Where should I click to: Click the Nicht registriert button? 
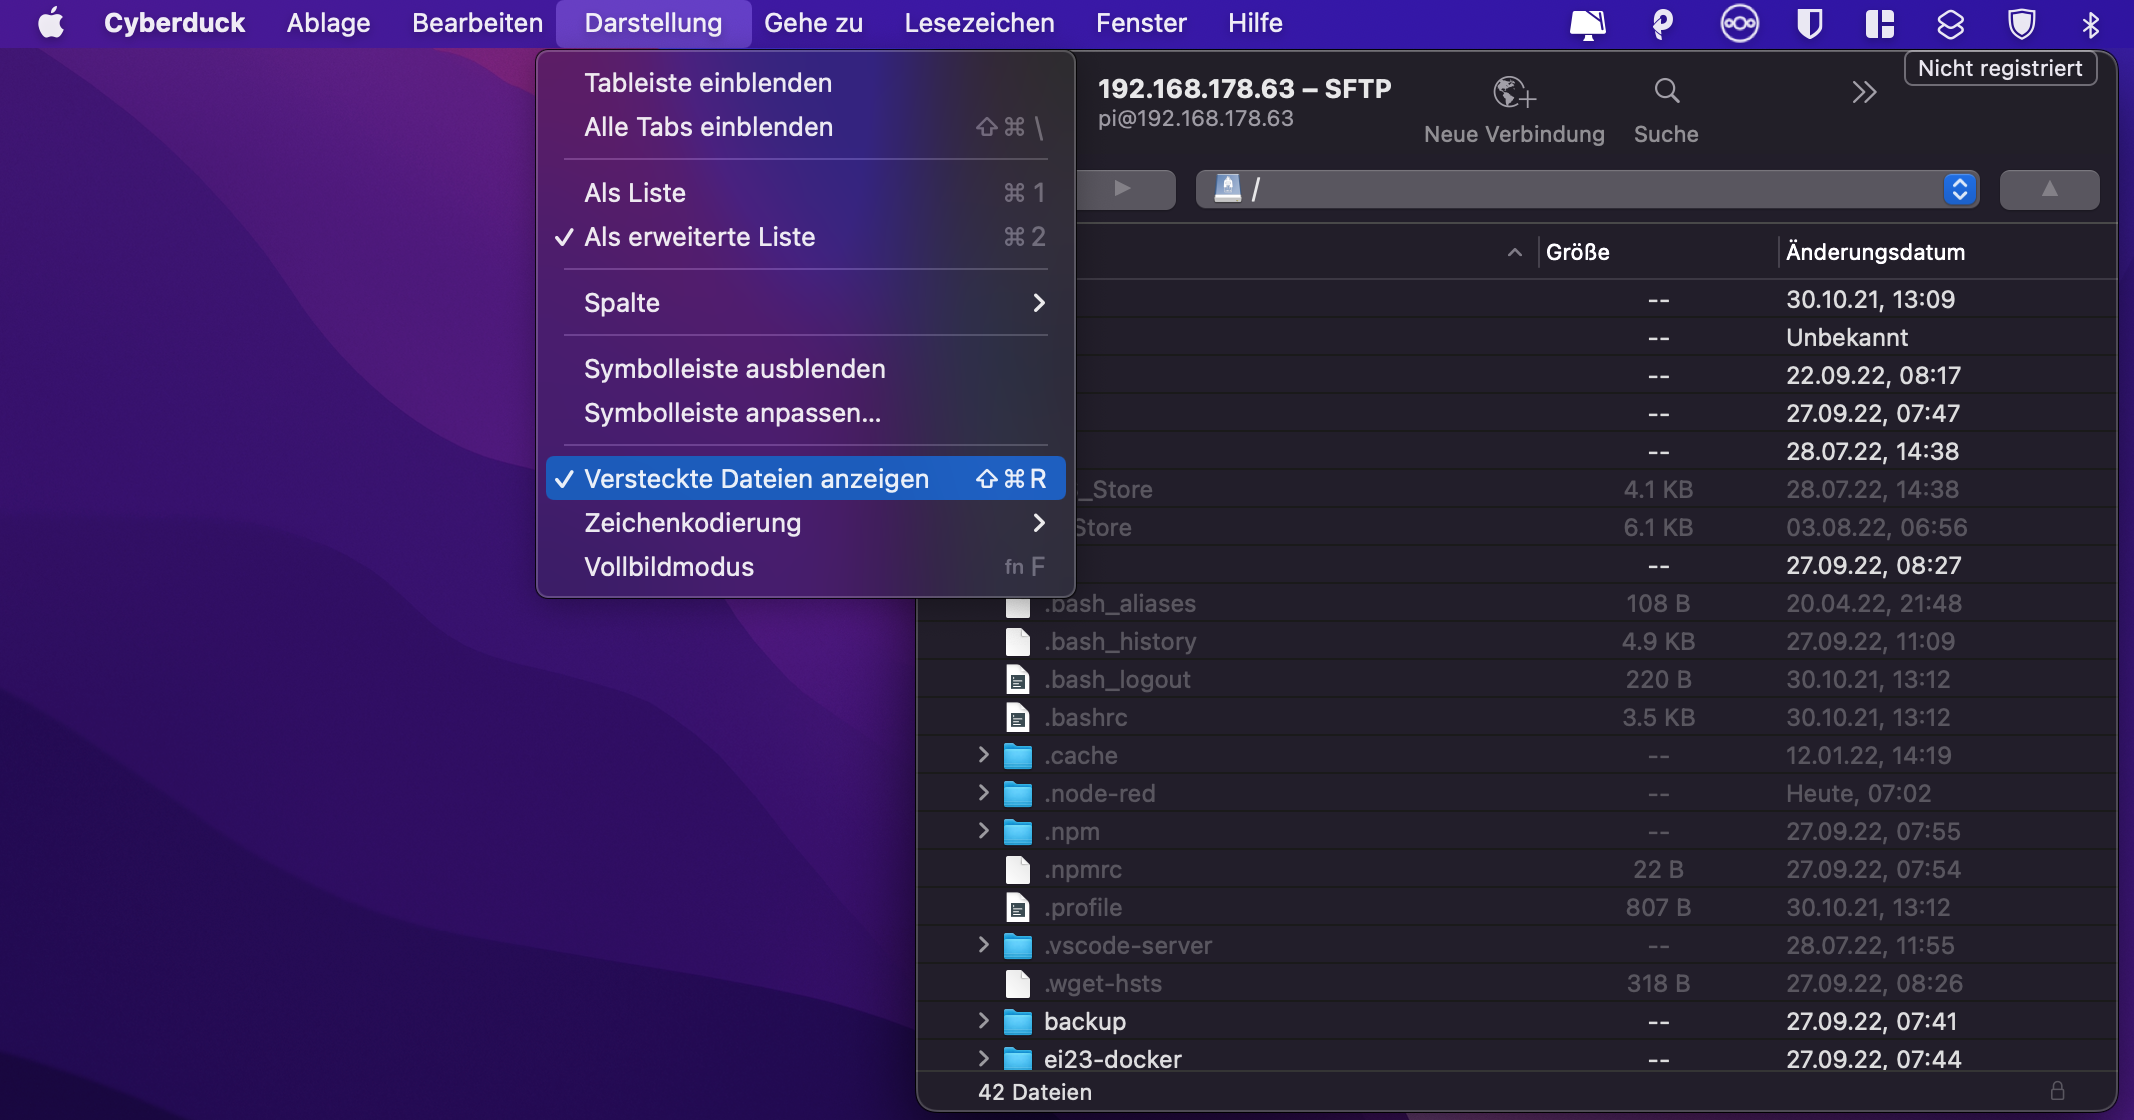coord(1999,68)
